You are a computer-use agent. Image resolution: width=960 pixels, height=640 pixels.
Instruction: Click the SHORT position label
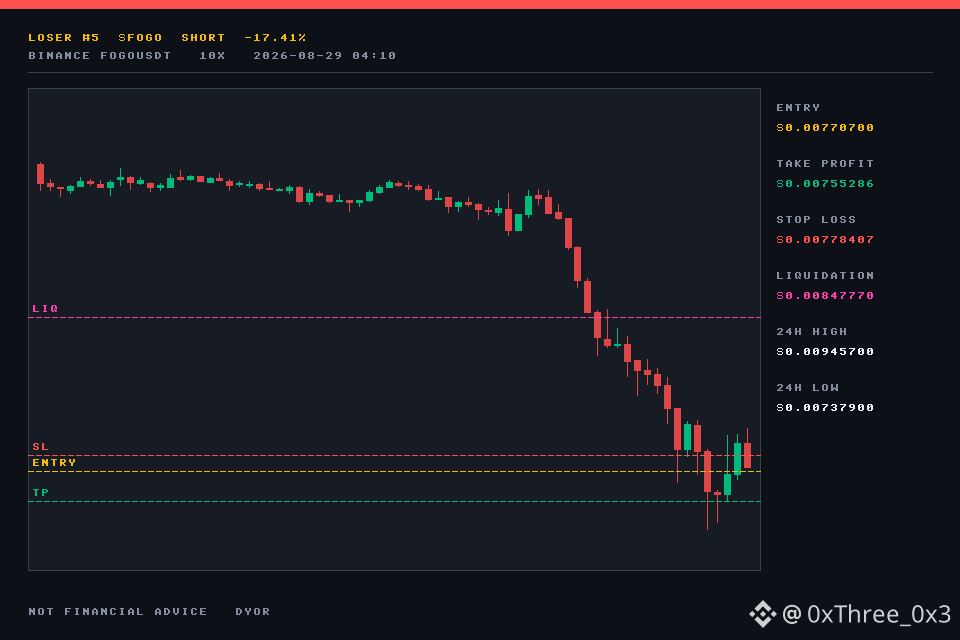[x=203, y=38]
